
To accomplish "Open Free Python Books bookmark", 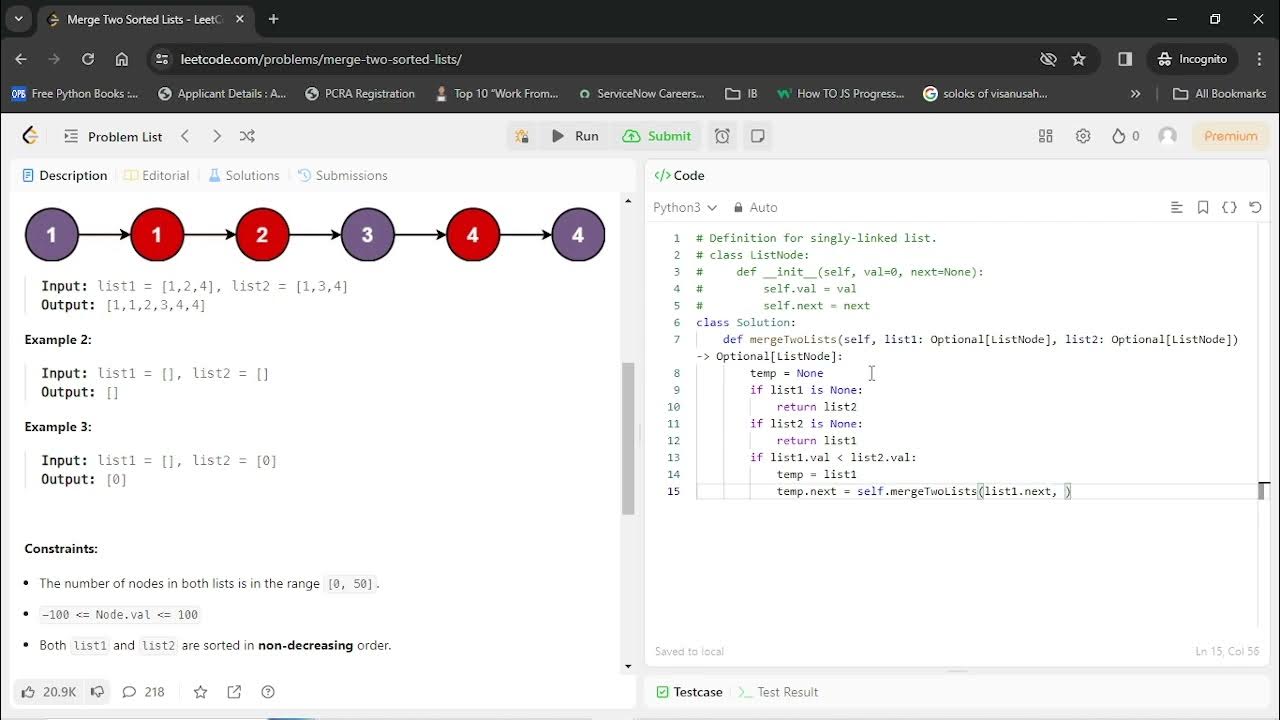I will pyautogui.click(x=75, y=93).
